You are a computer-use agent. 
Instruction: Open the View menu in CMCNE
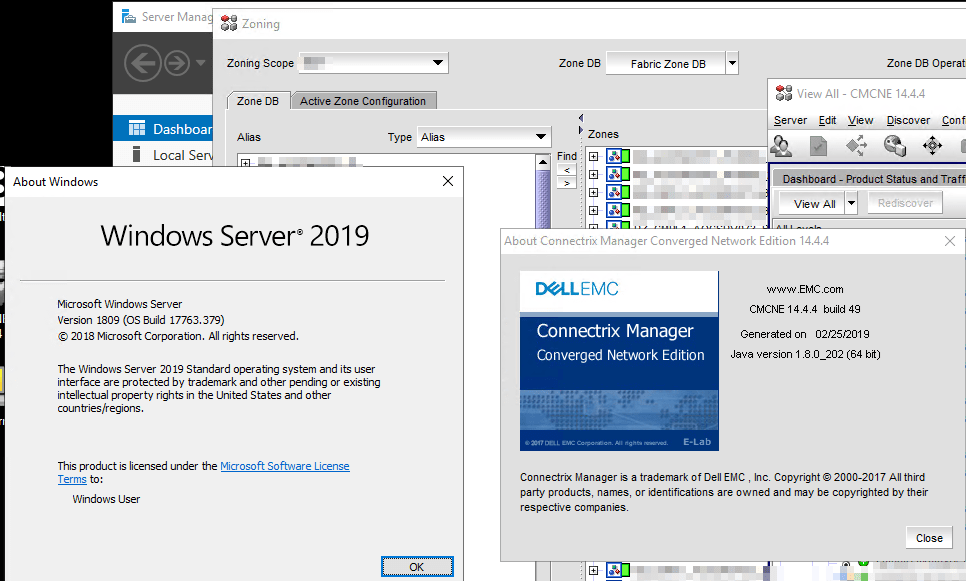tap(860, 120)
